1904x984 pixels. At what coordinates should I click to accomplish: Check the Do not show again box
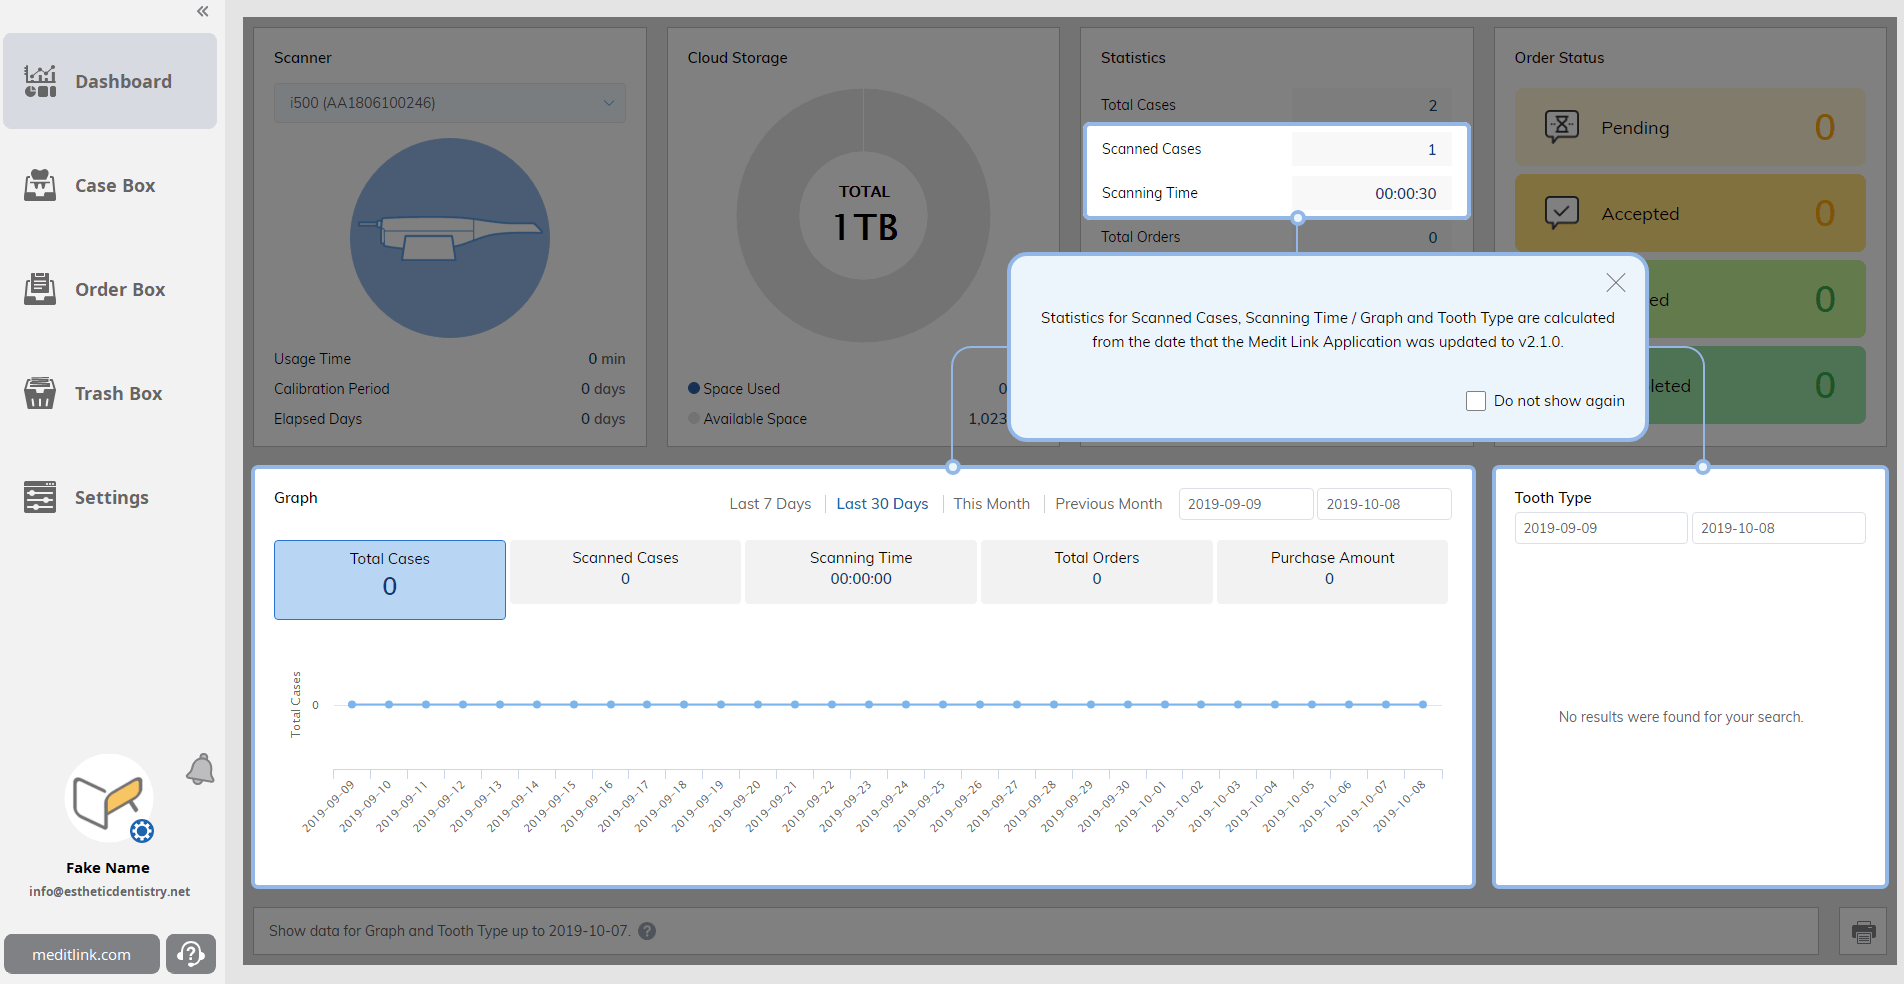pyautogui.click(x=1476, y=401)
